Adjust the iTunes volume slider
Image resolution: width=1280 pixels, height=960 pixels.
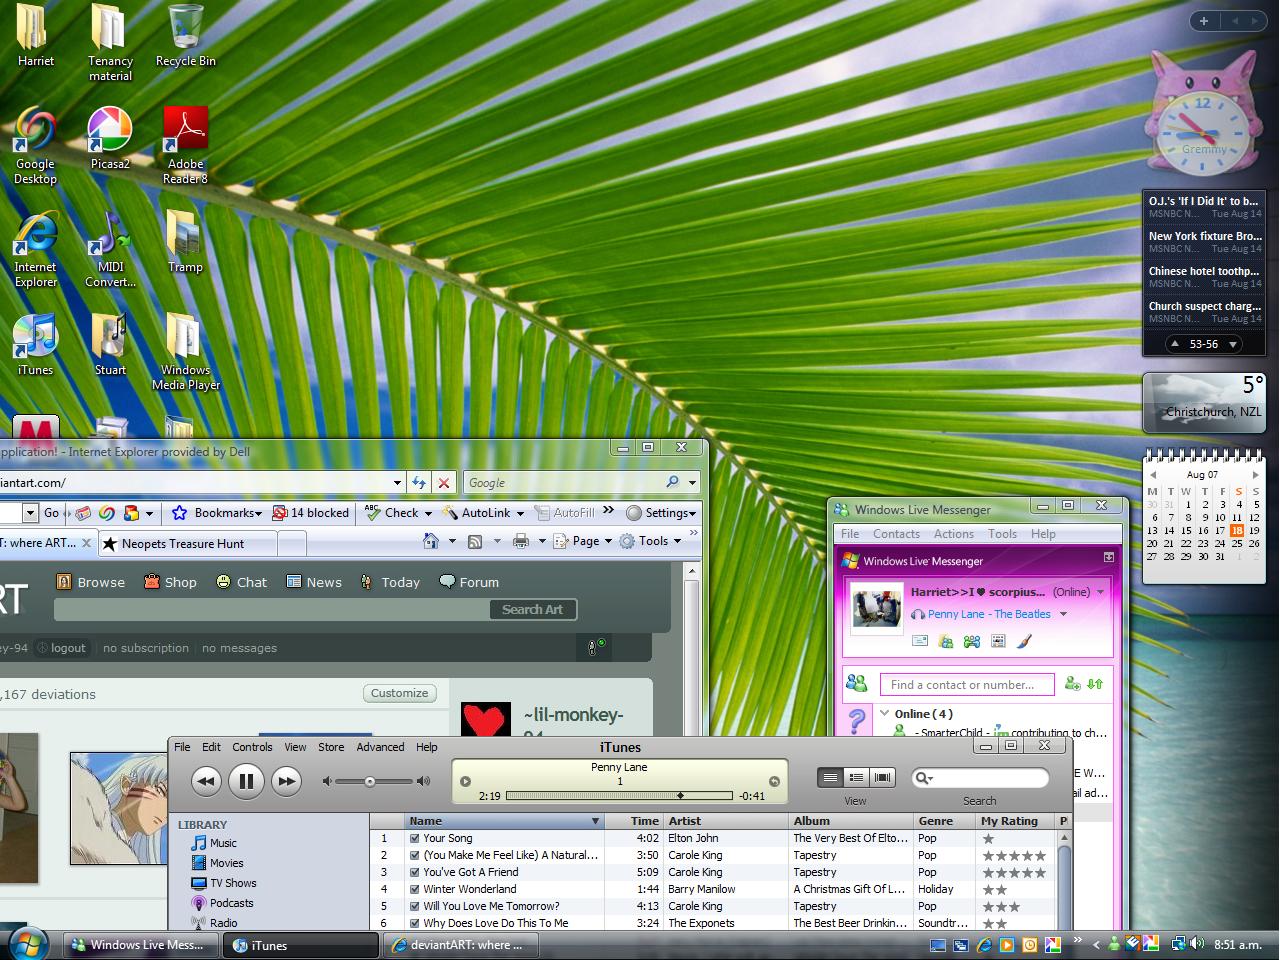(x=370, y=781)
